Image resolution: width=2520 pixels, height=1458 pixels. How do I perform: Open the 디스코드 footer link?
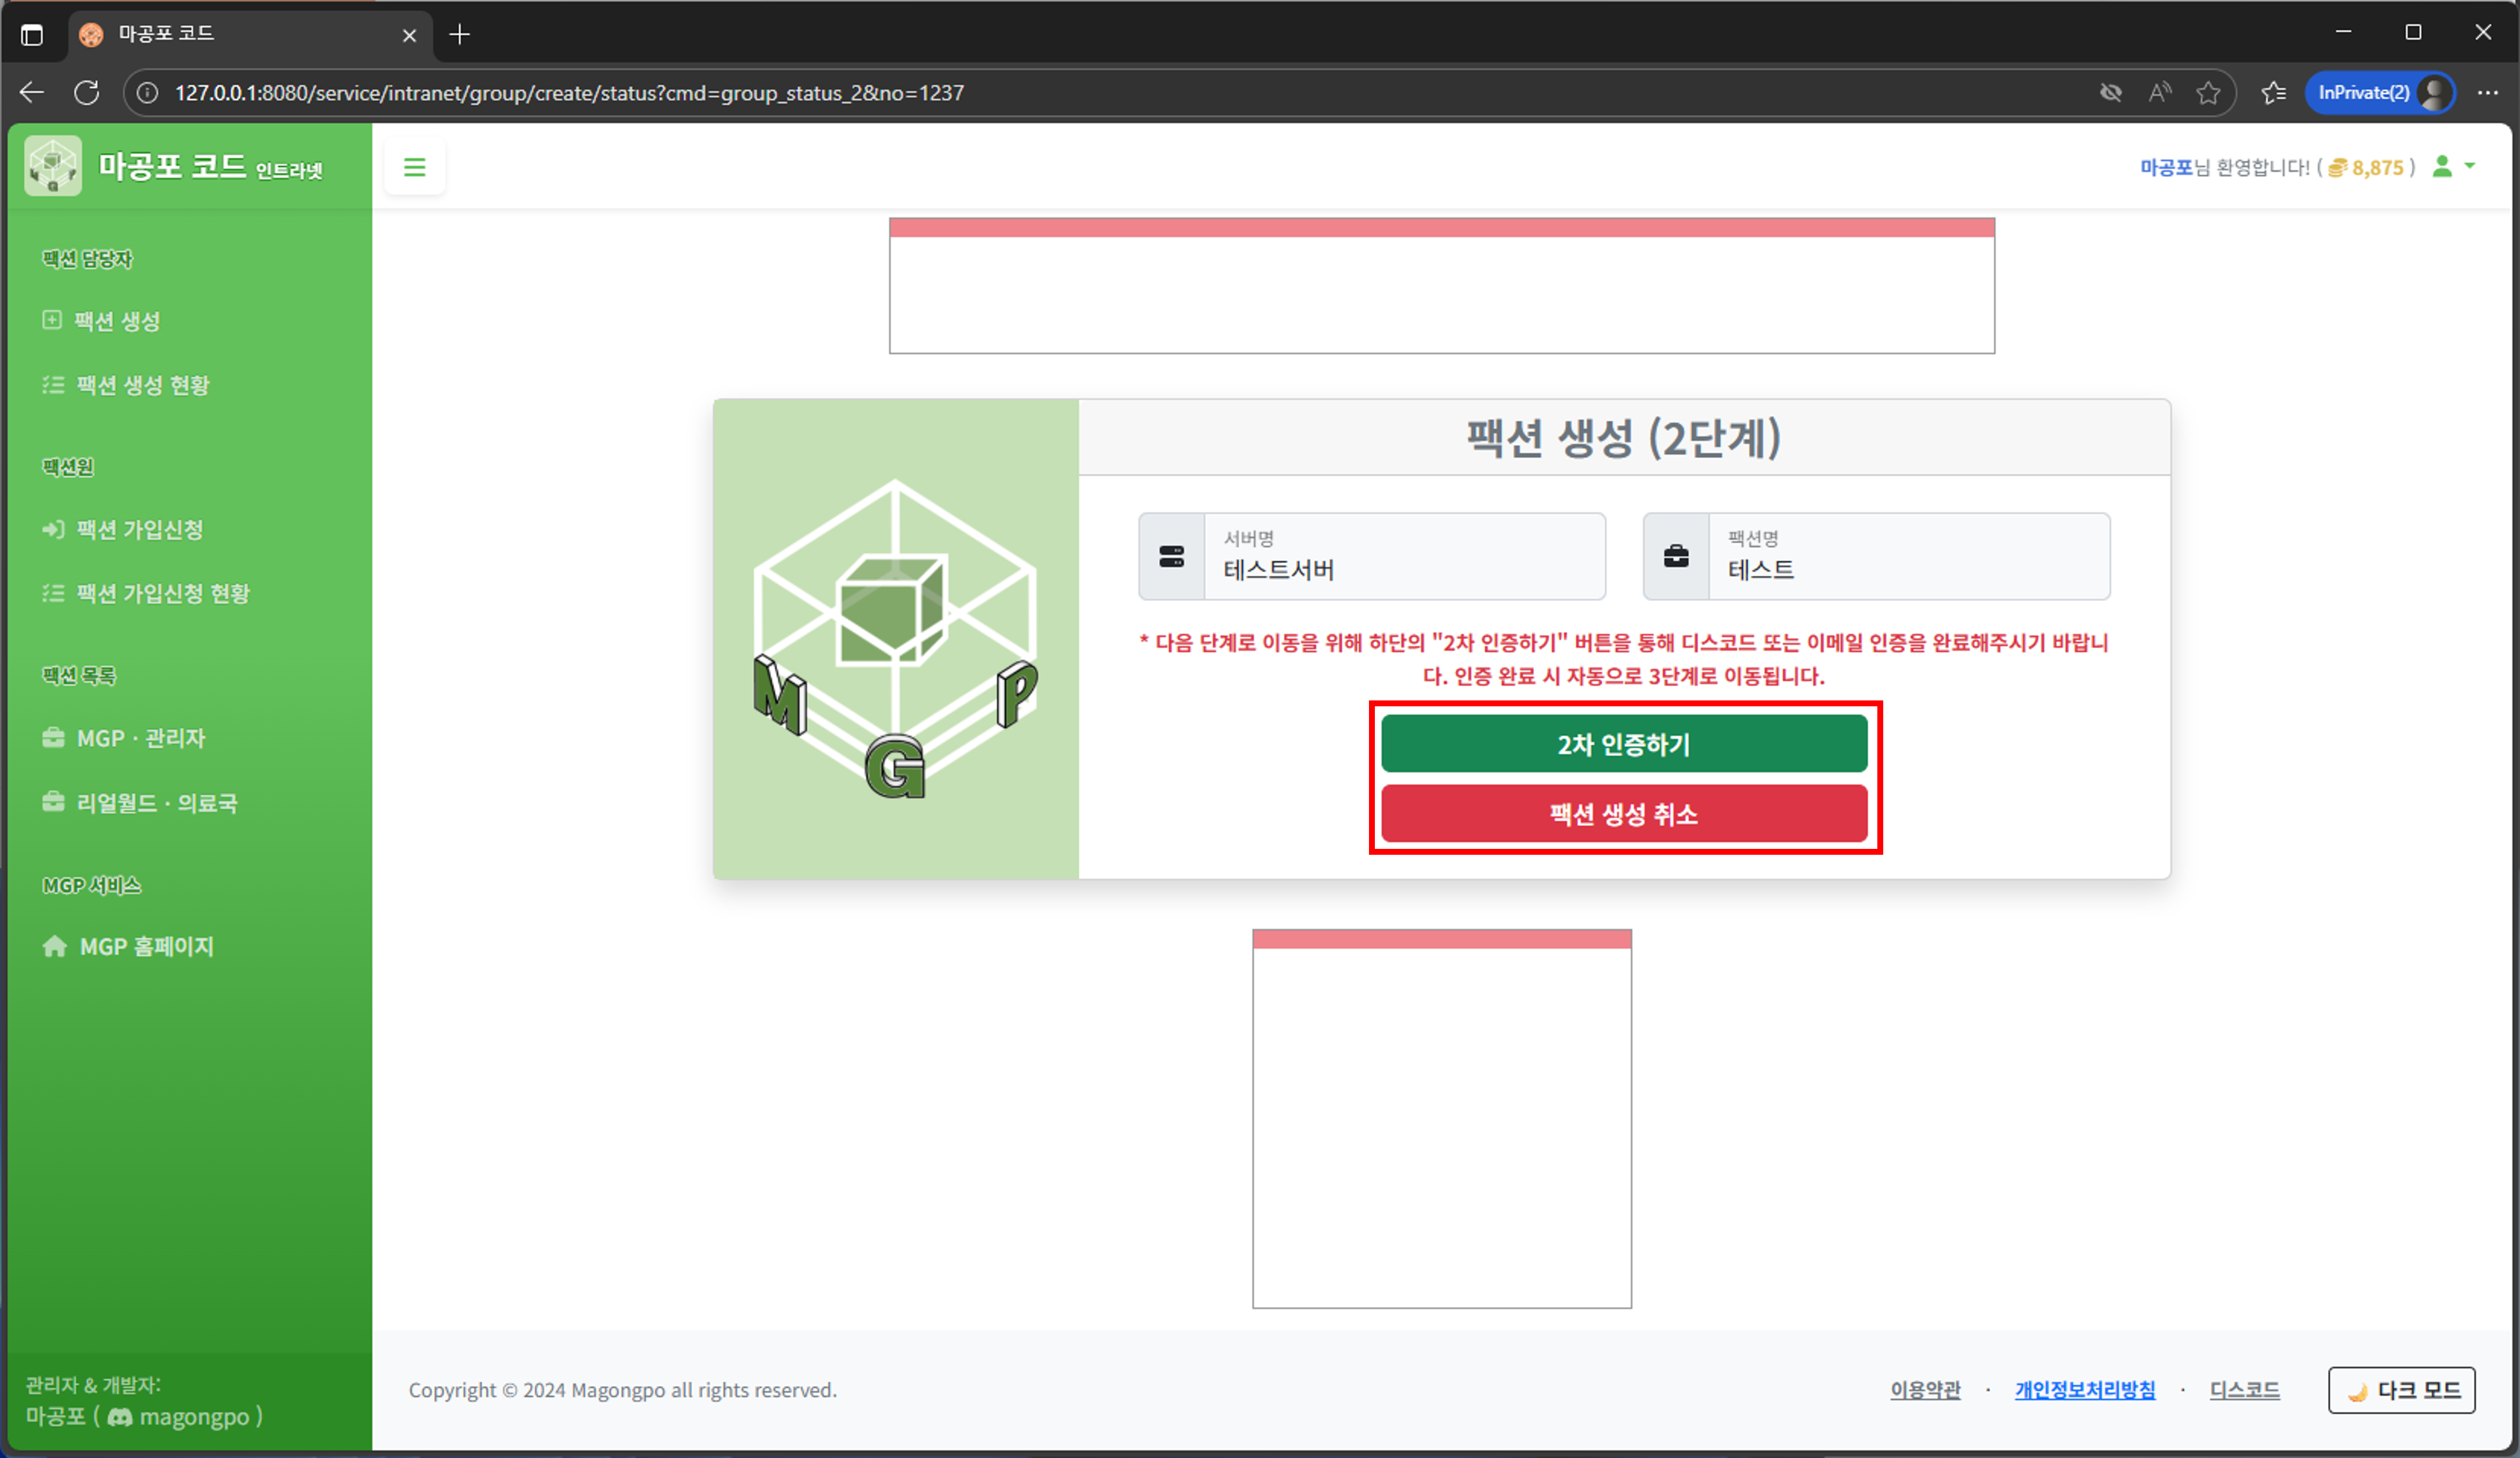2244,1390
